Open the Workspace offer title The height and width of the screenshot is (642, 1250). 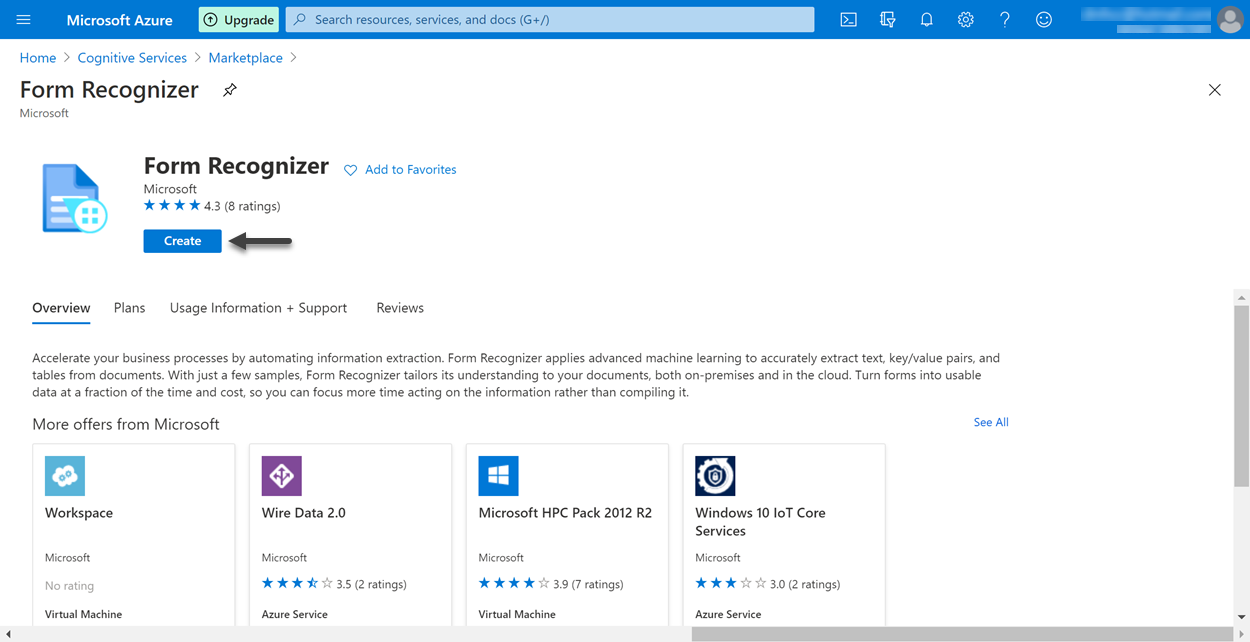click(79, 513)
